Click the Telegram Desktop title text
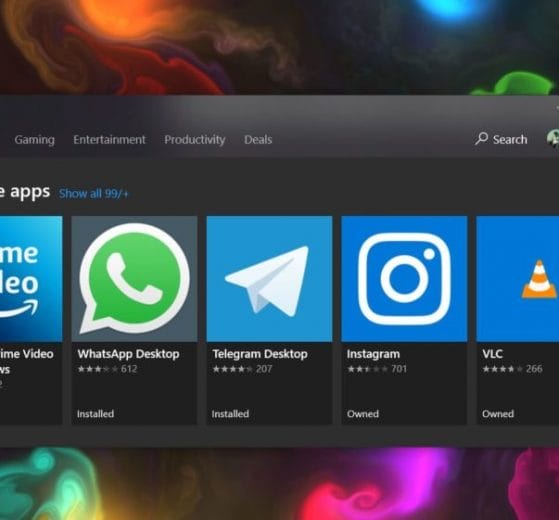The height and width of the screenshot is (520, 559). tap(260, 354)
